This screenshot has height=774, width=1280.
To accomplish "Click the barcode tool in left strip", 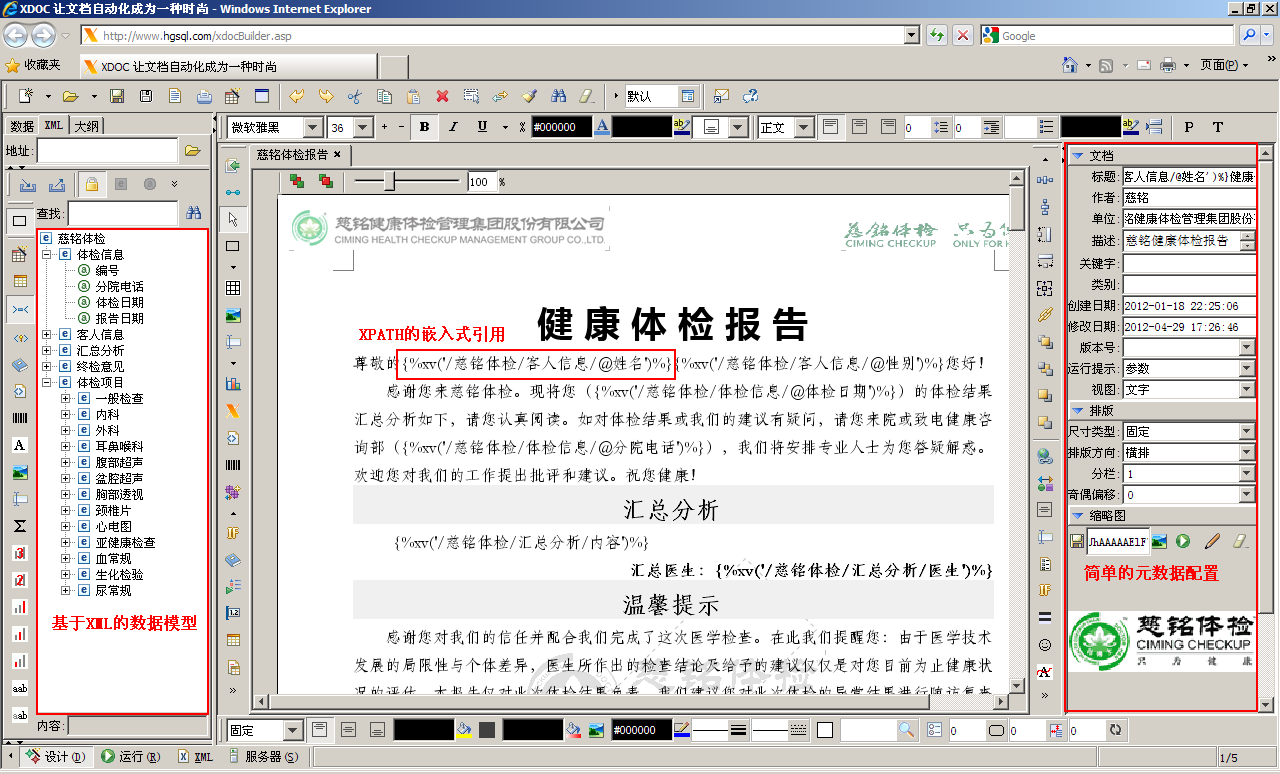I will pos(19,418).
